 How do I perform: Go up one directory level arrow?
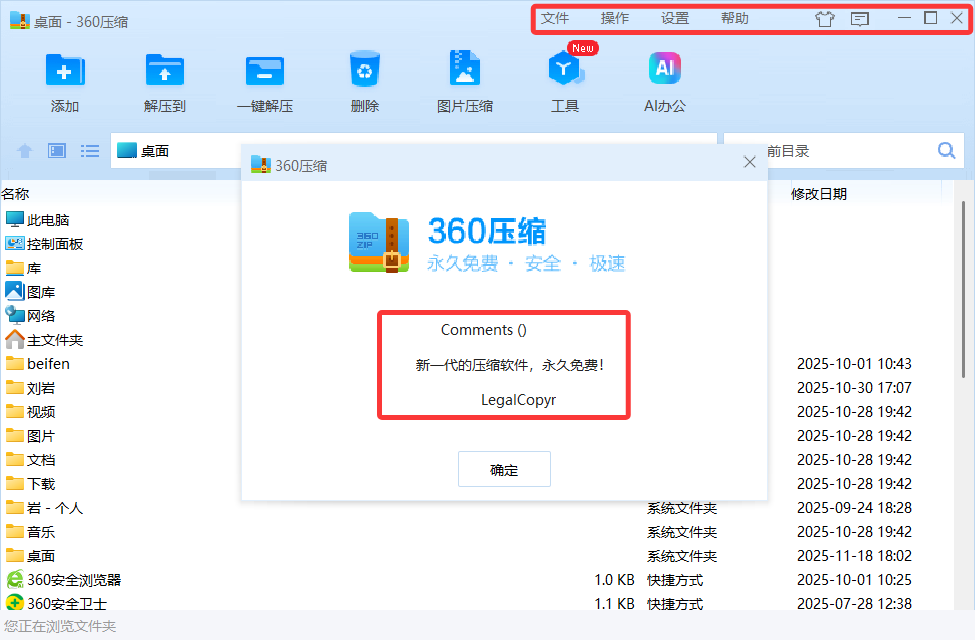[x=25, y=151]
